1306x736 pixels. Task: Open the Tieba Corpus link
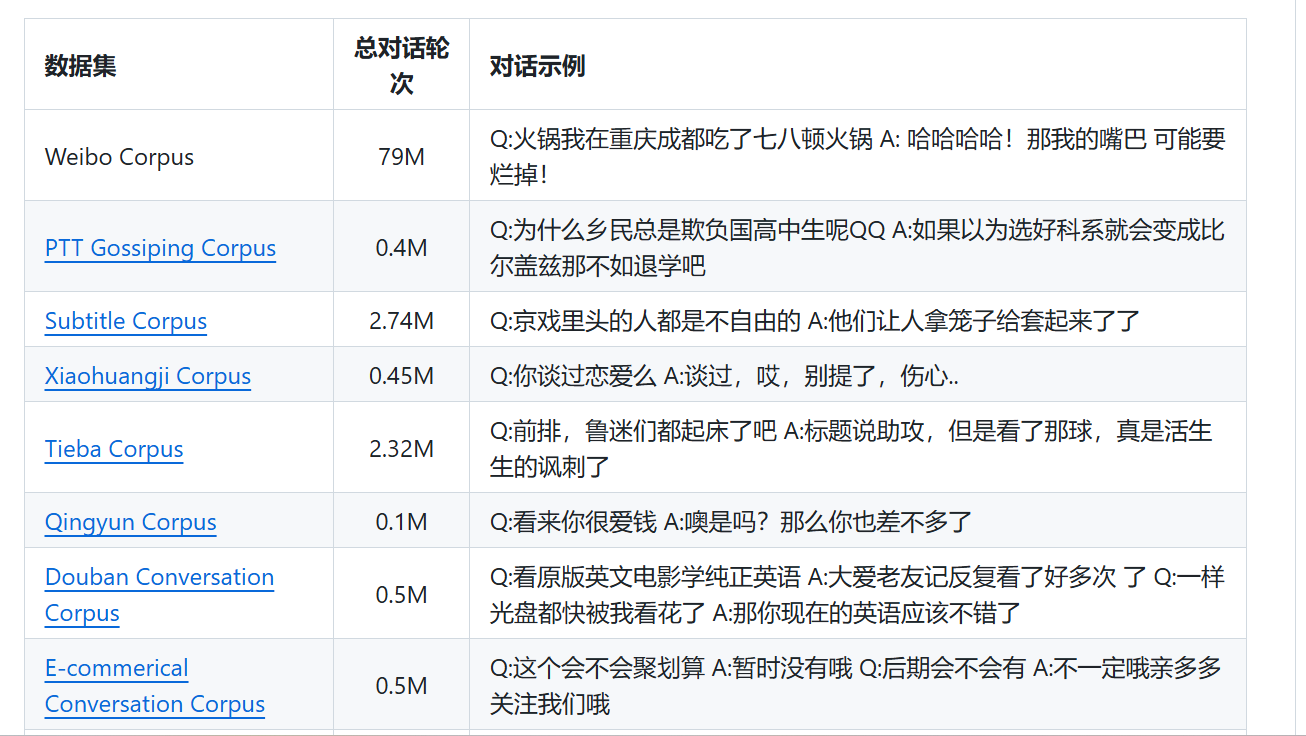(x=114, y=449)
